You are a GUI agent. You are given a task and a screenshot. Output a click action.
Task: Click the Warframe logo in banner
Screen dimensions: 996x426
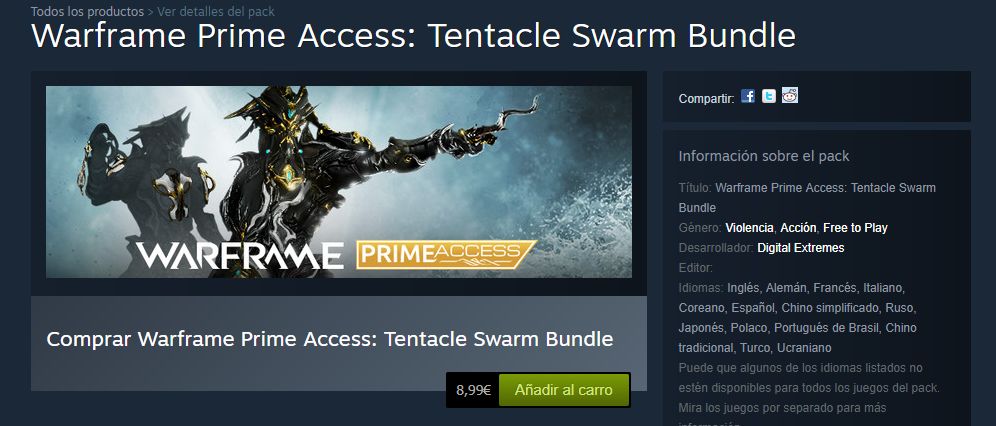239,255
